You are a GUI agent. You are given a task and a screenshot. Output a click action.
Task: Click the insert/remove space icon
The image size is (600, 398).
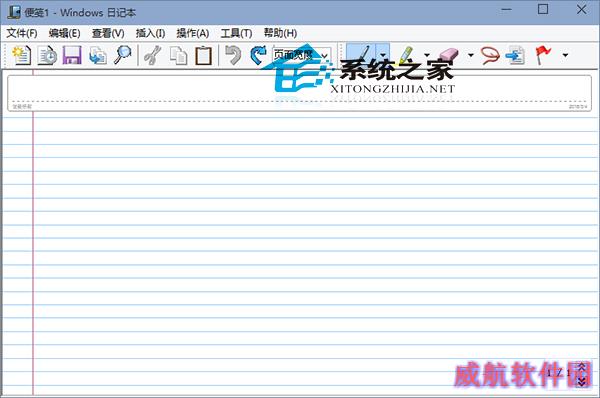pyautogui.click(x=515, y=55)
